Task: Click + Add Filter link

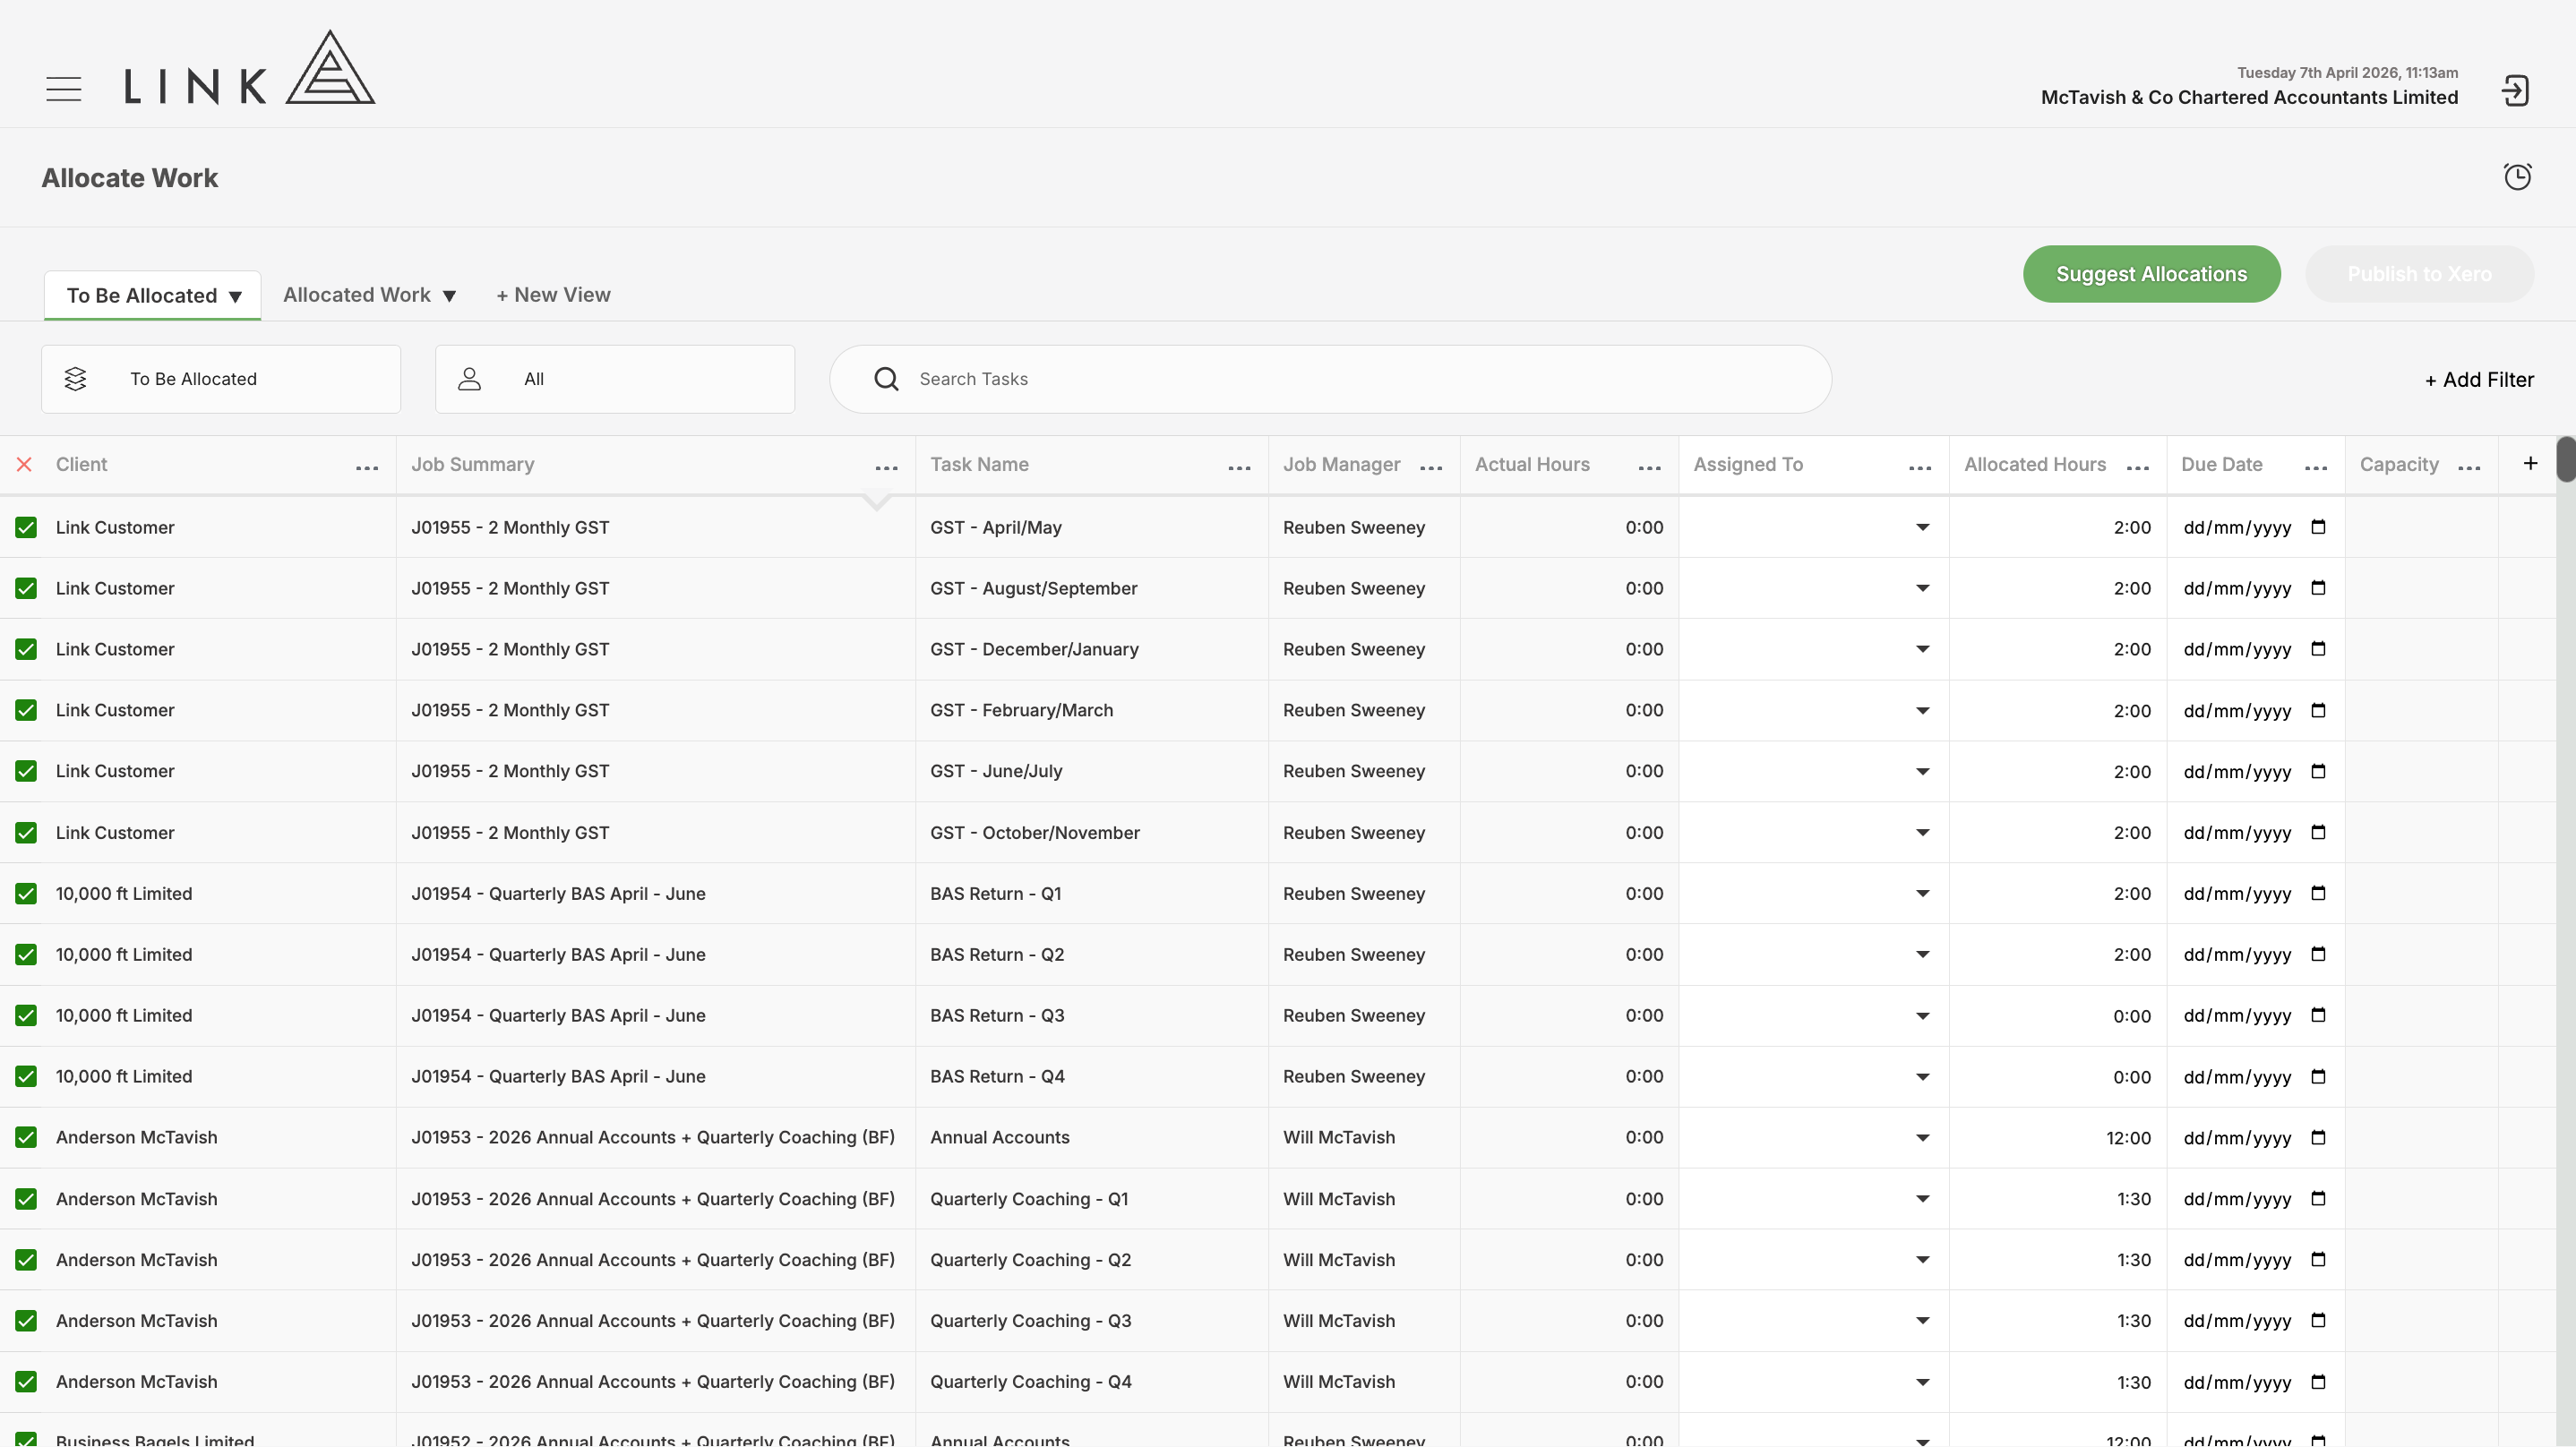Action: click(x=2479, y=380)
